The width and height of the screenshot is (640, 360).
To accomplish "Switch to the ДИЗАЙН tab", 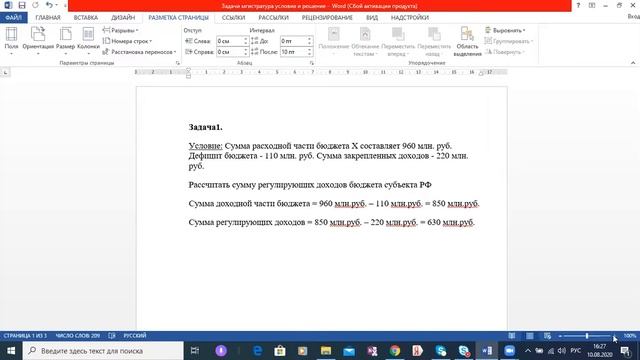I will [123, 18].
